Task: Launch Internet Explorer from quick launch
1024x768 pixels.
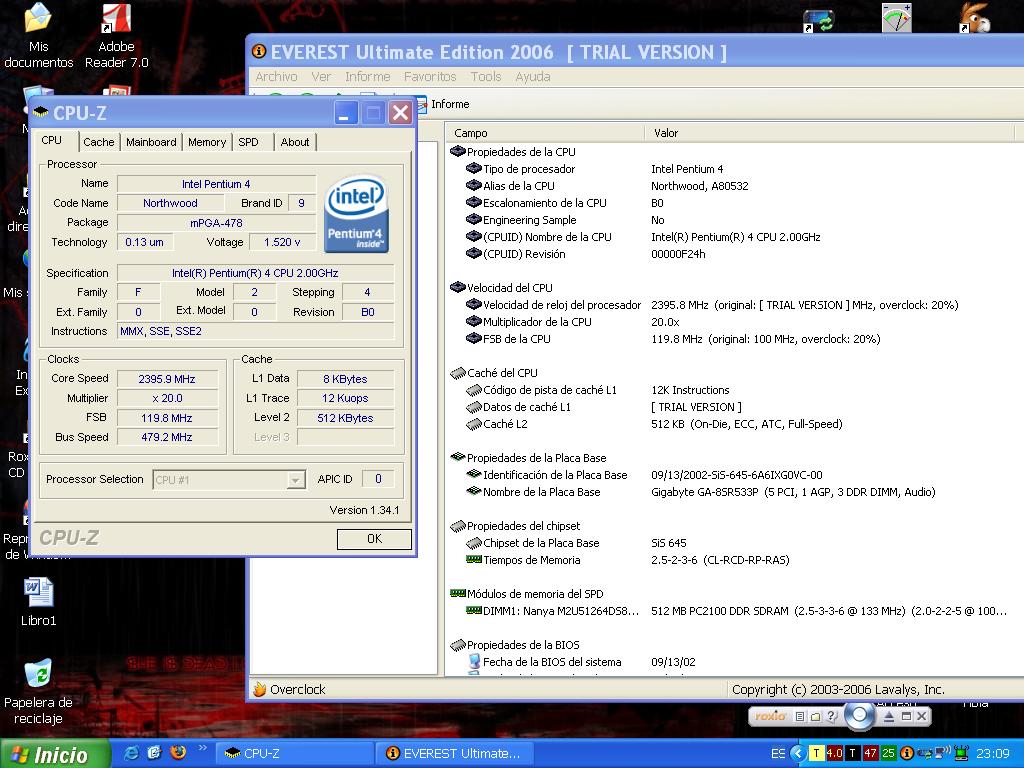Action: (131, 753)
